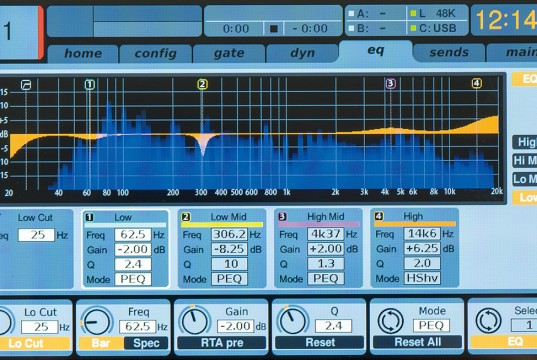Click the Low band Mode field PEQ
This screenshot has width=537, height=360.
(x=133, y=279)
